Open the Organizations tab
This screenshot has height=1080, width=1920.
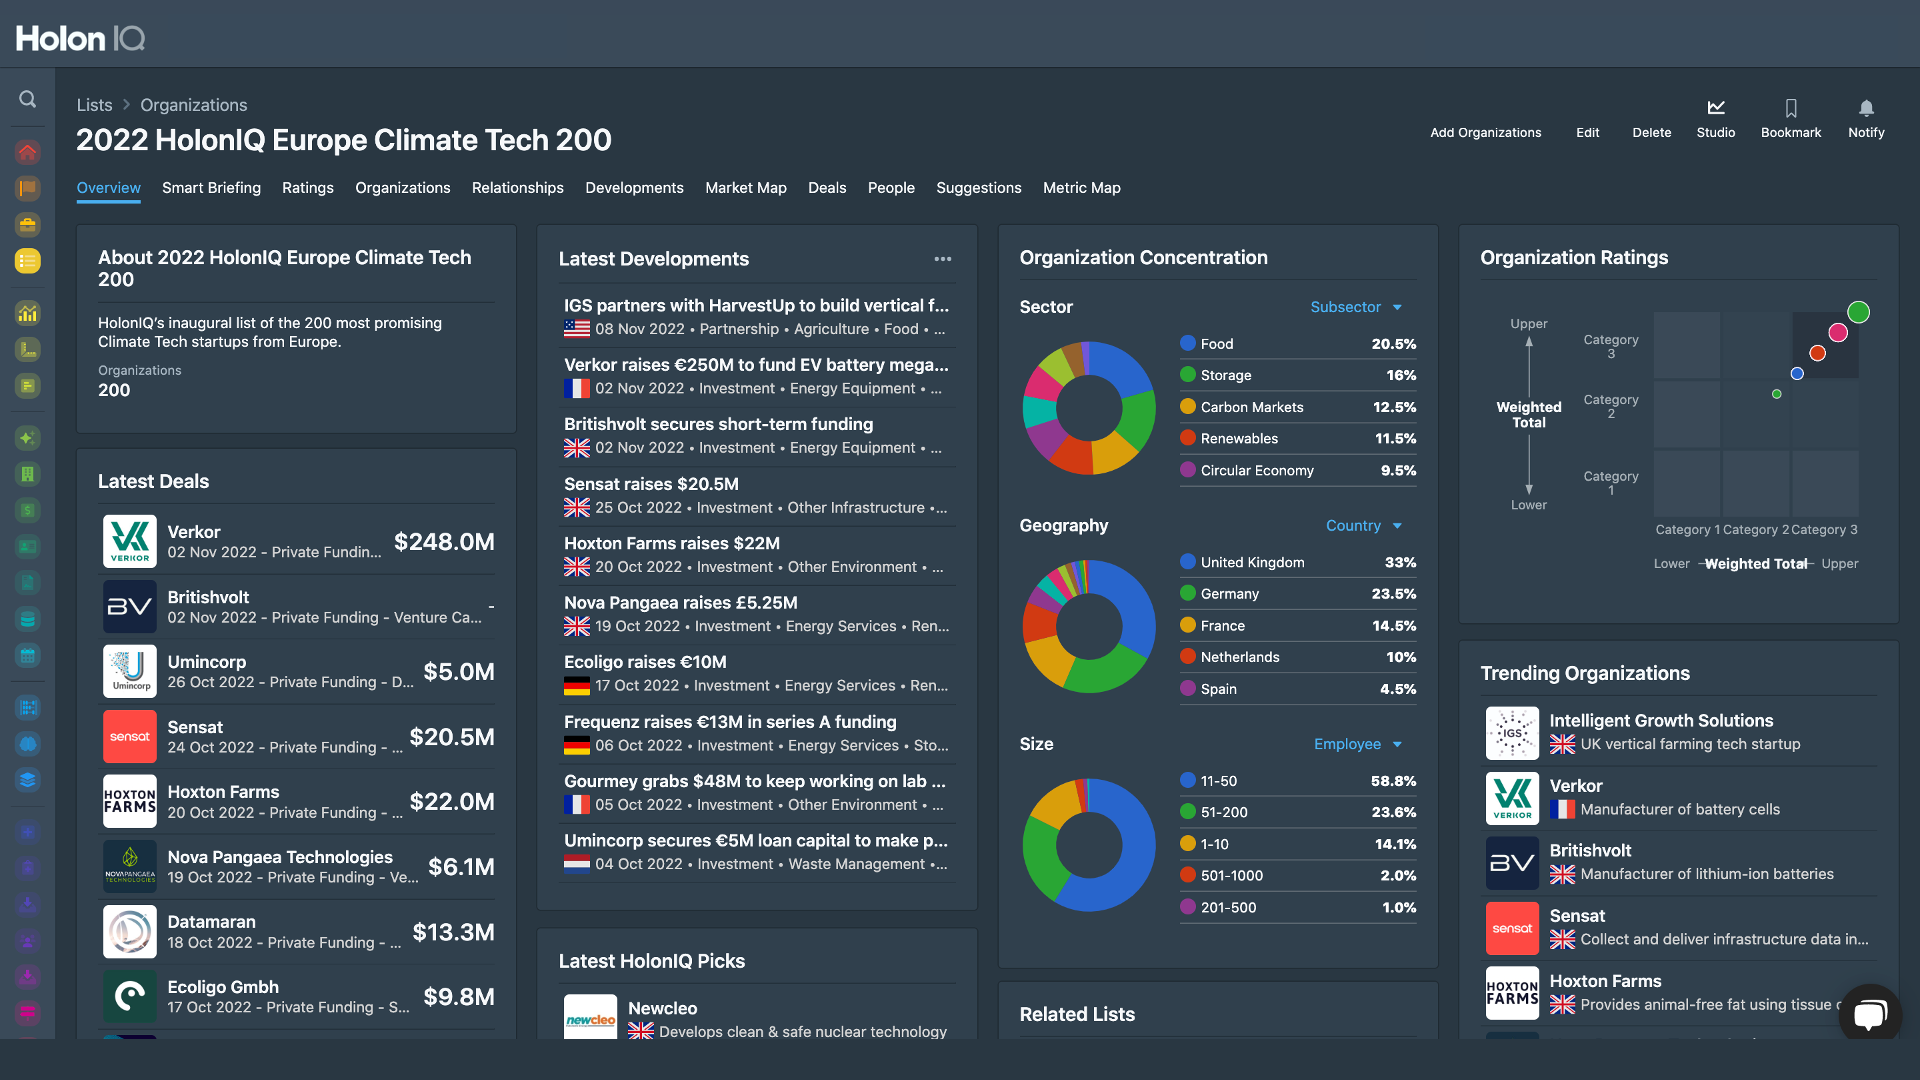coord(403,188)
